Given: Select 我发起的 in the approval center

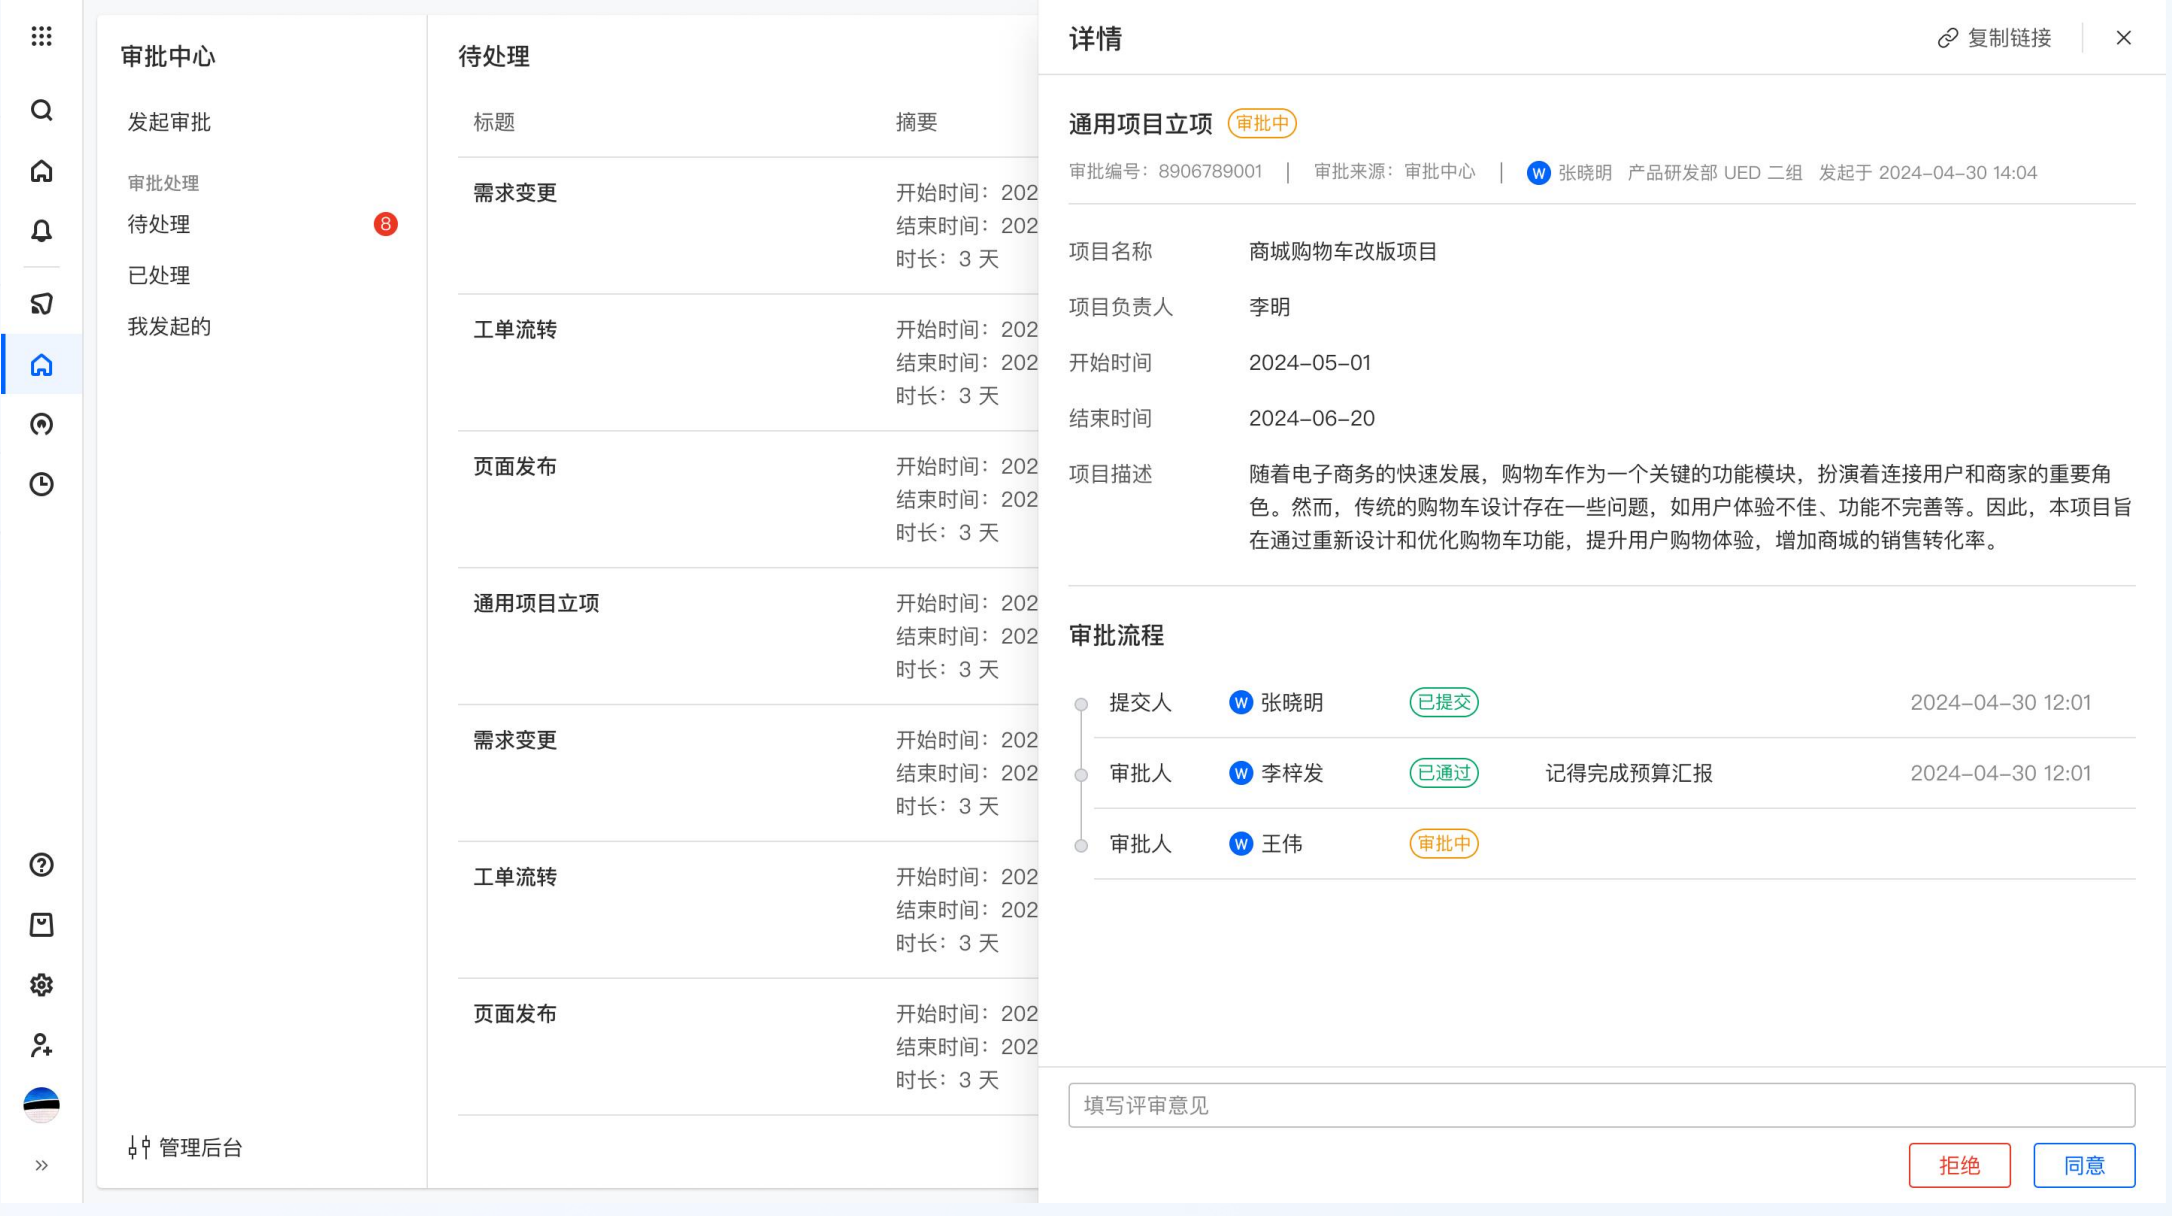Looking at the screenshot, I should click(167, 326).
